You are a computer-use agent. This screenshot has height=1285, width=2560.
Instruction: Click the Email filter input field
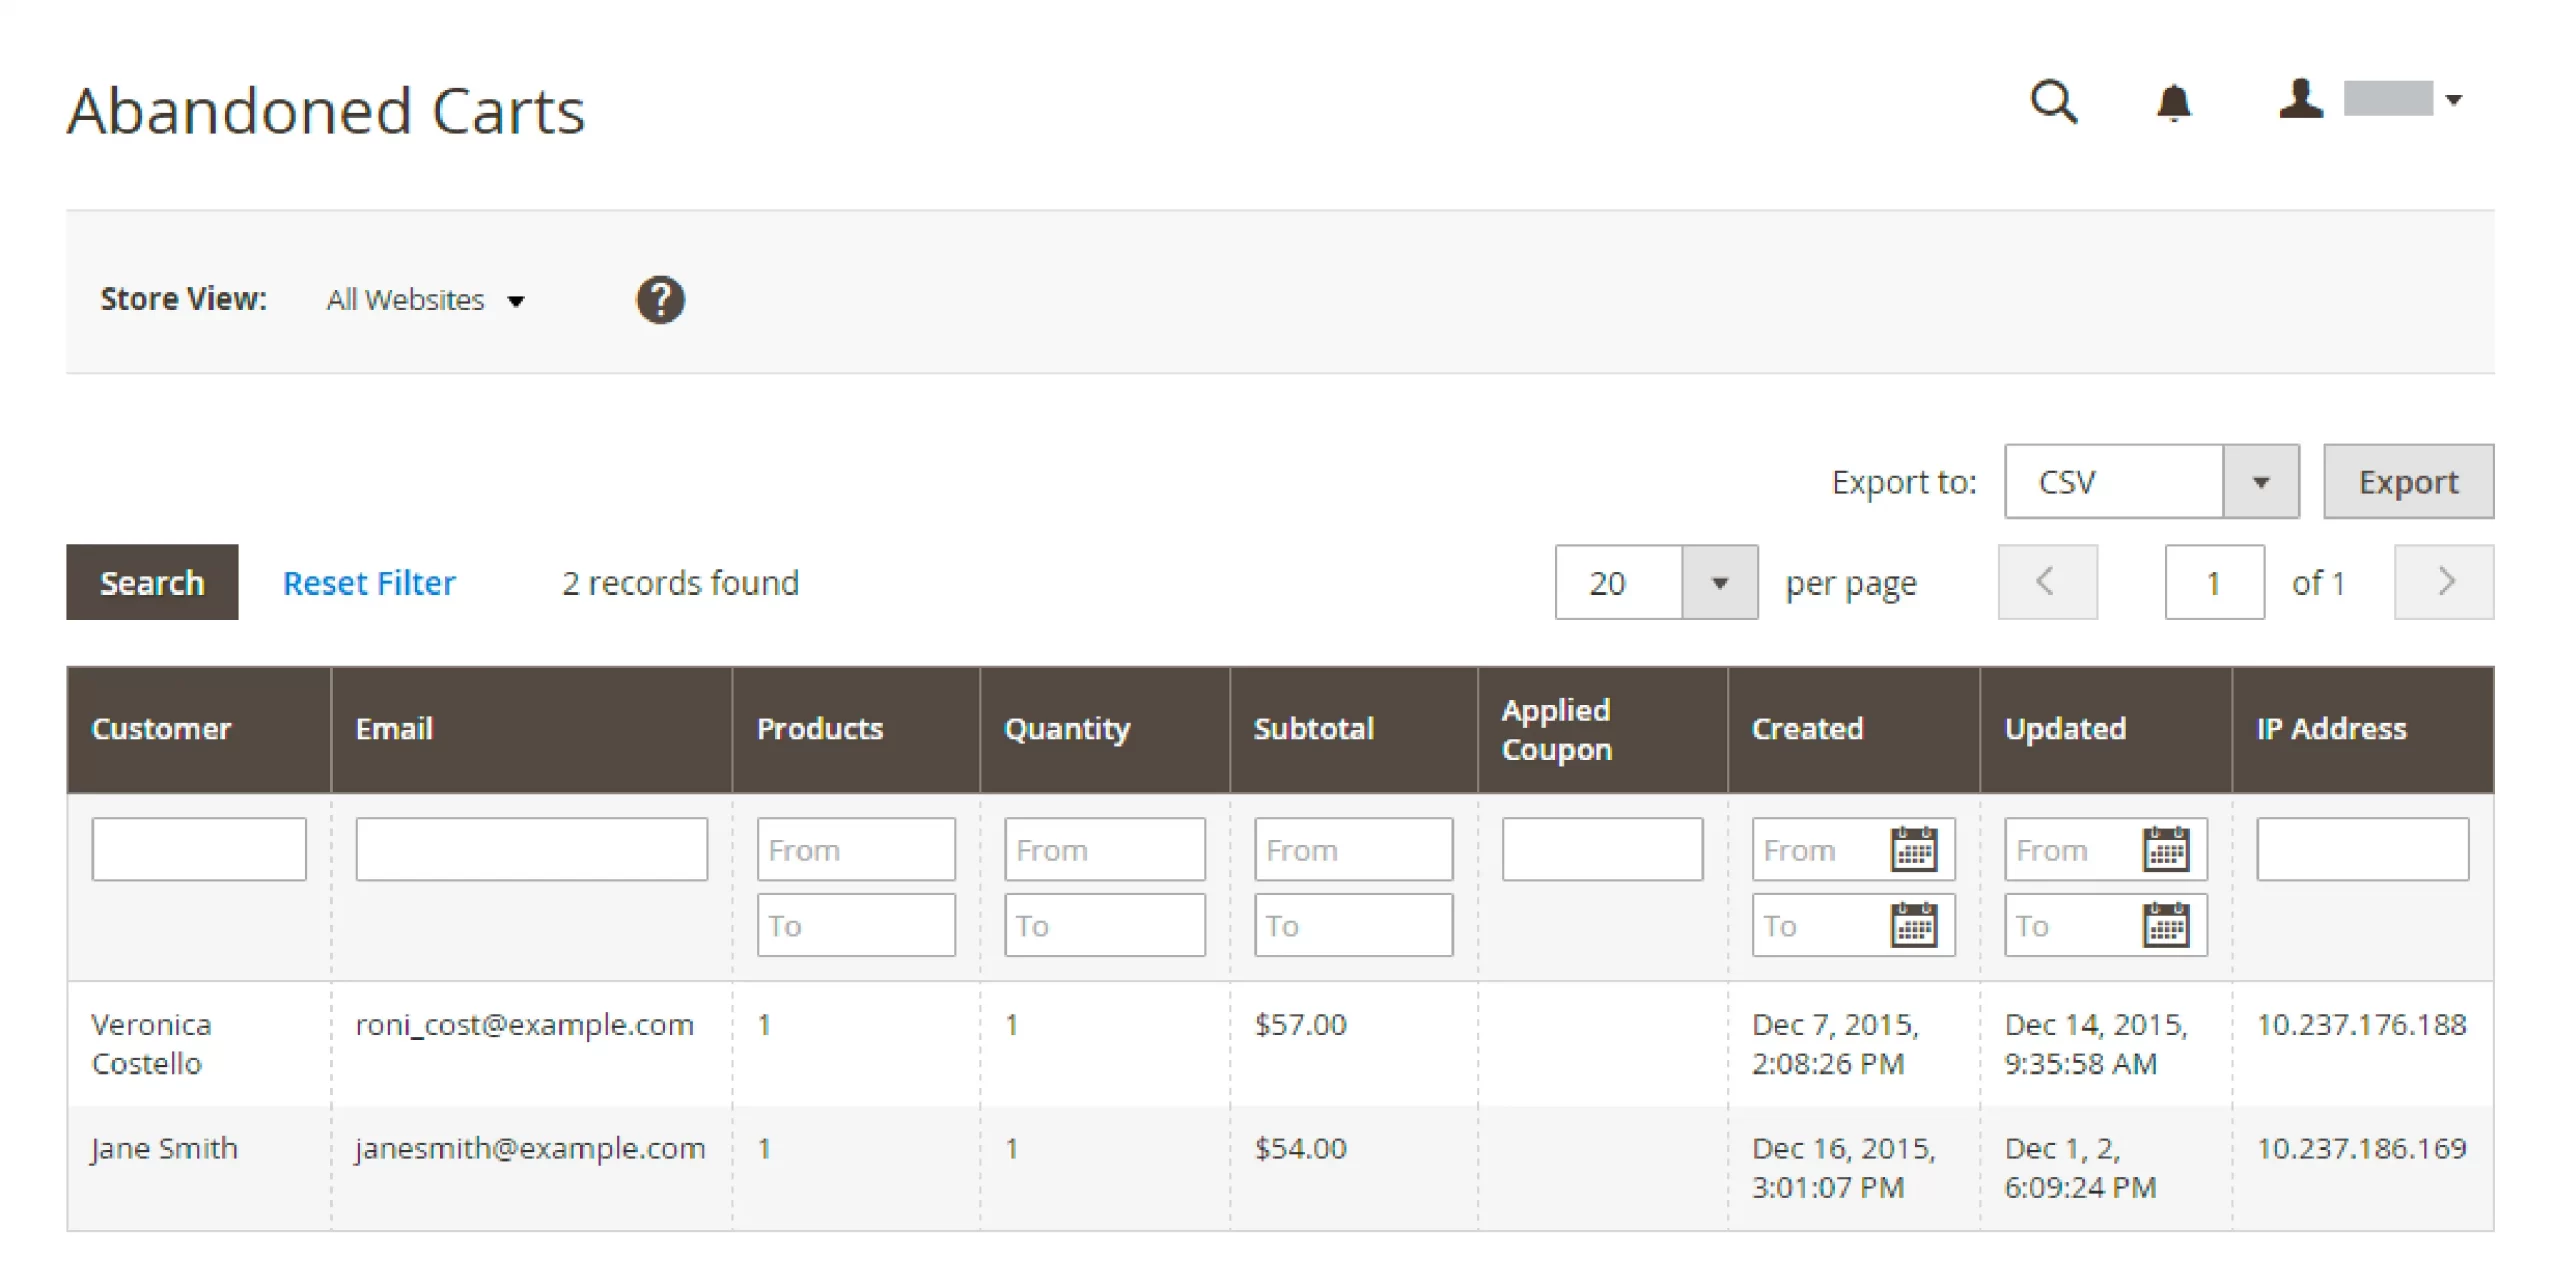[531, 850]
